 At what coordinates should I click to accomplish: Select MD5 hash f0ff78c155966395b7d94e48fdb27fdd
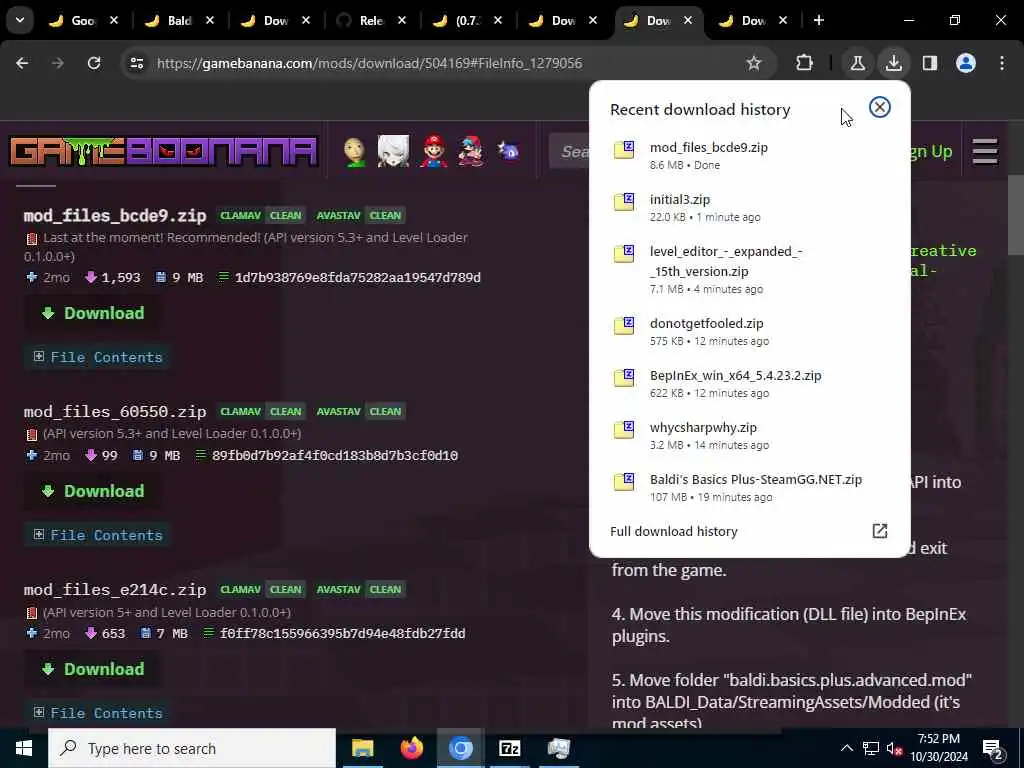pos(343,633)
